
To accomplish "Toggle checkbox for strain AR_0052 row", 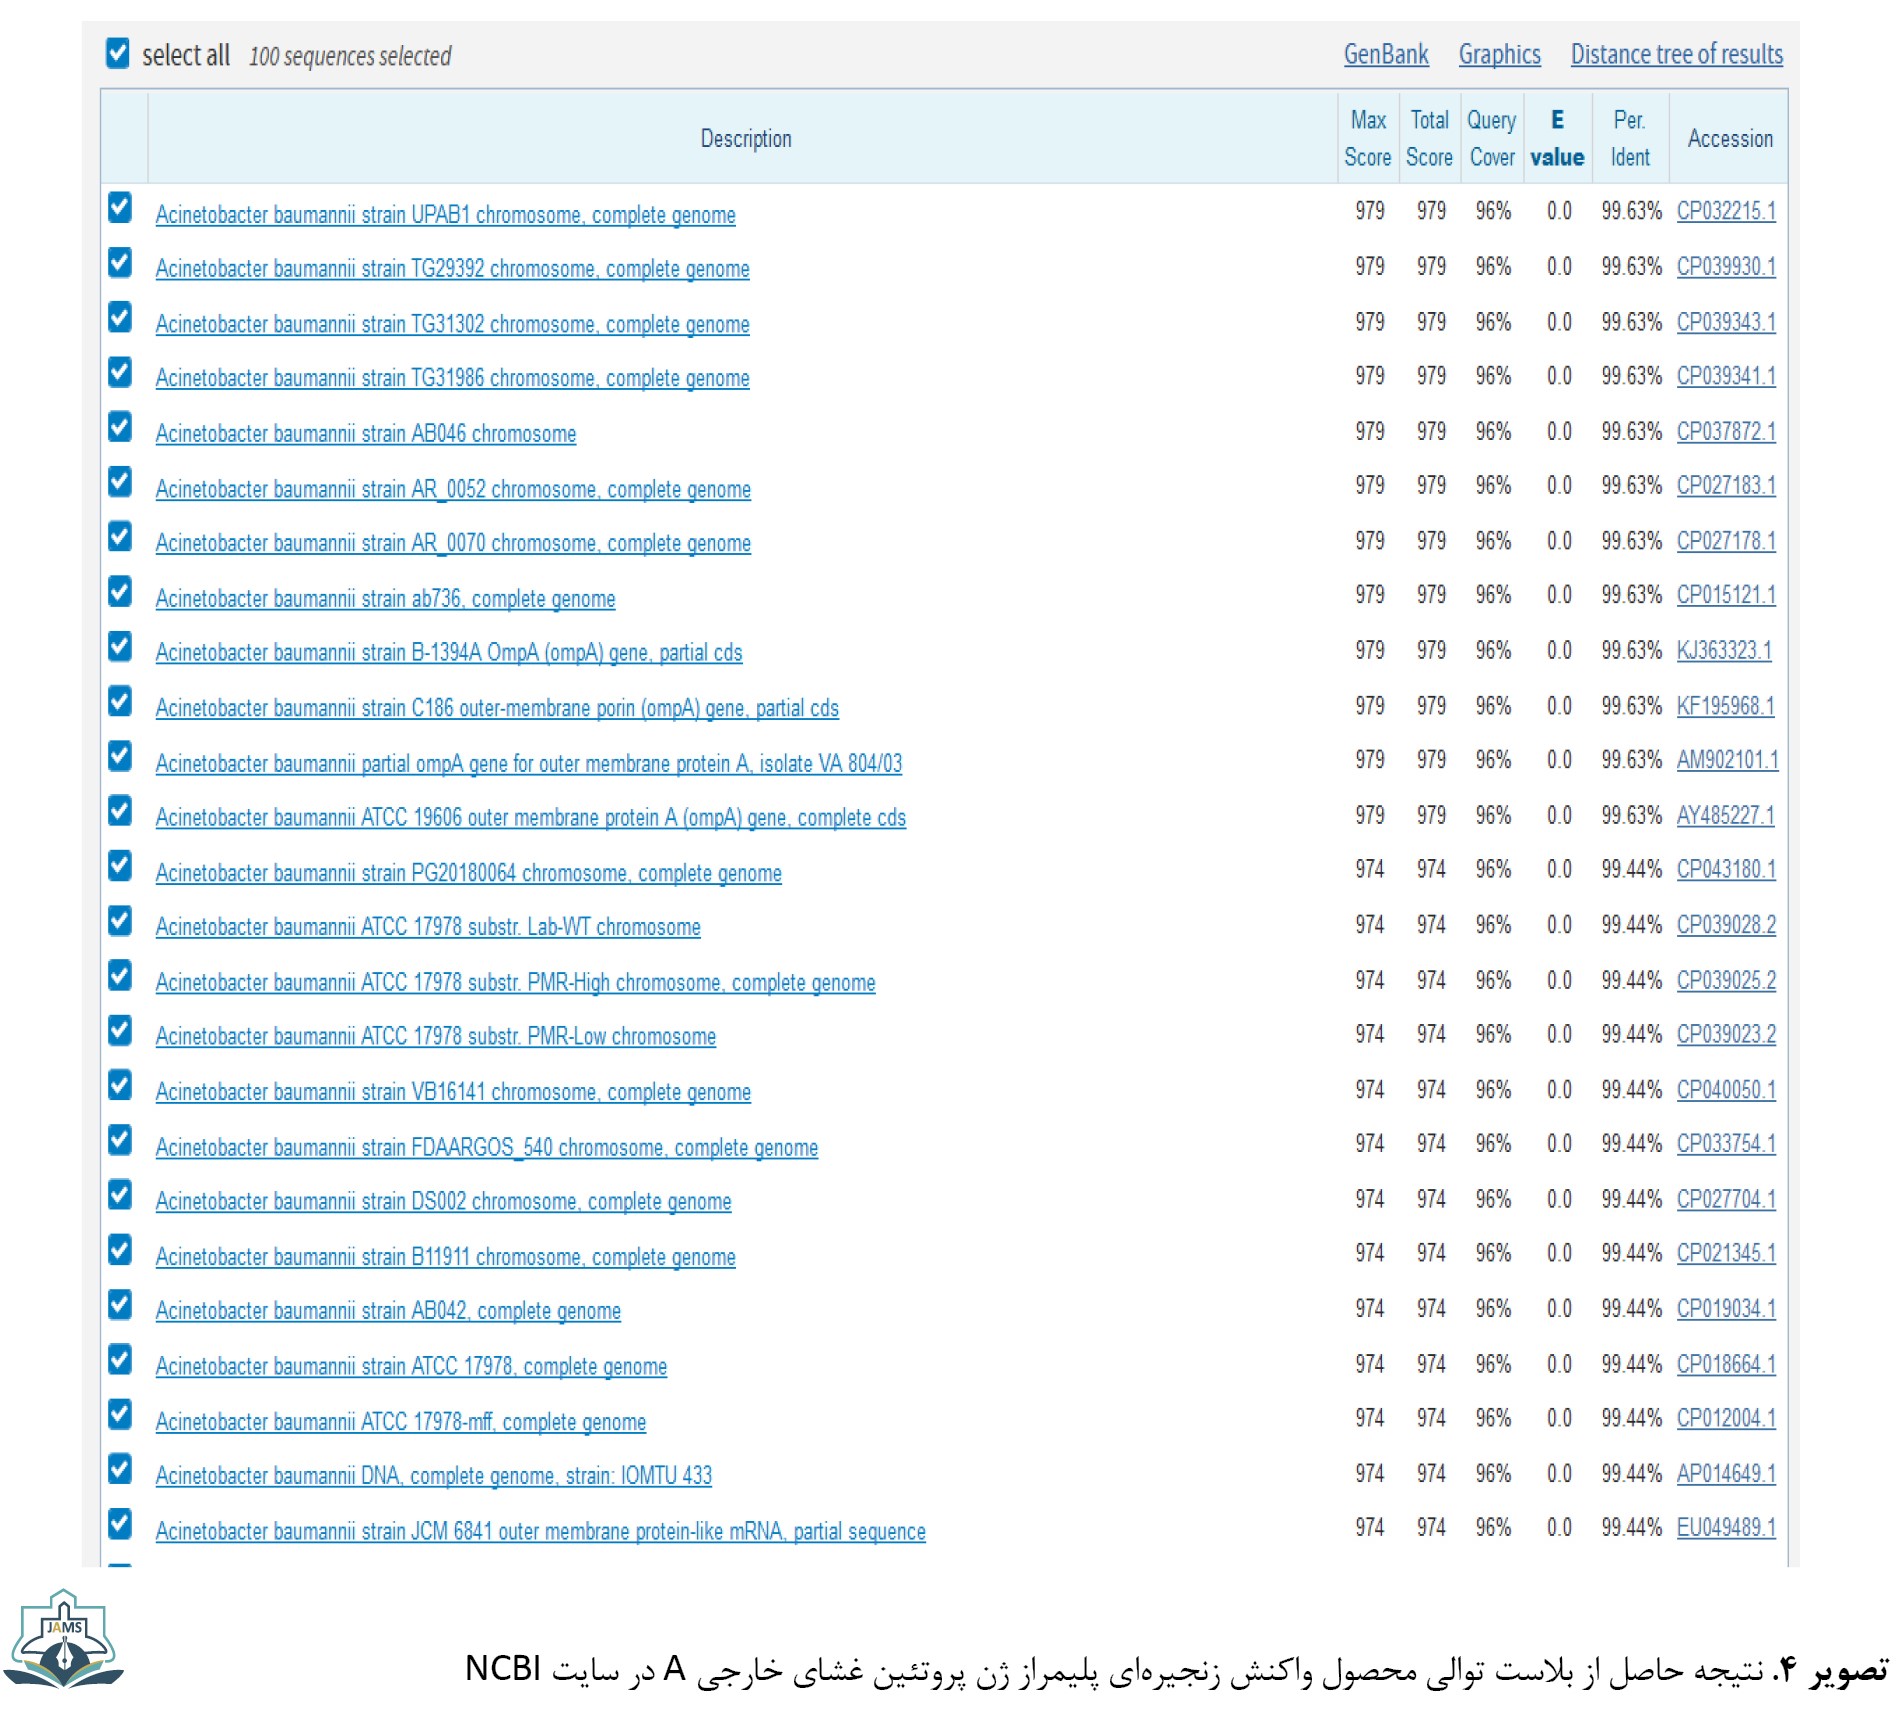I will point(120,481).
